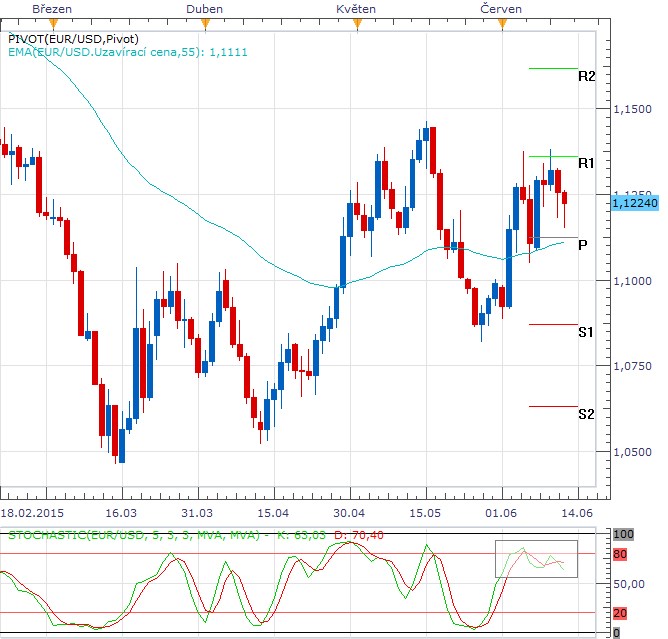Click the stochastic 100 level label
The image size is (668, 639).
pyautogui.click(x=623, y=534)
